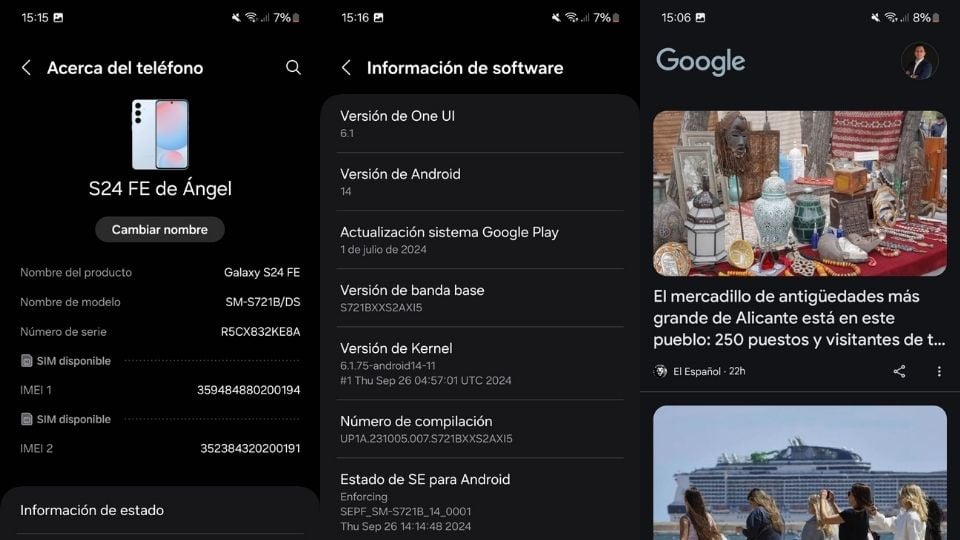Open the cruise ship article image
Viewport: 960px width, 540px height.
coord(800,473)
